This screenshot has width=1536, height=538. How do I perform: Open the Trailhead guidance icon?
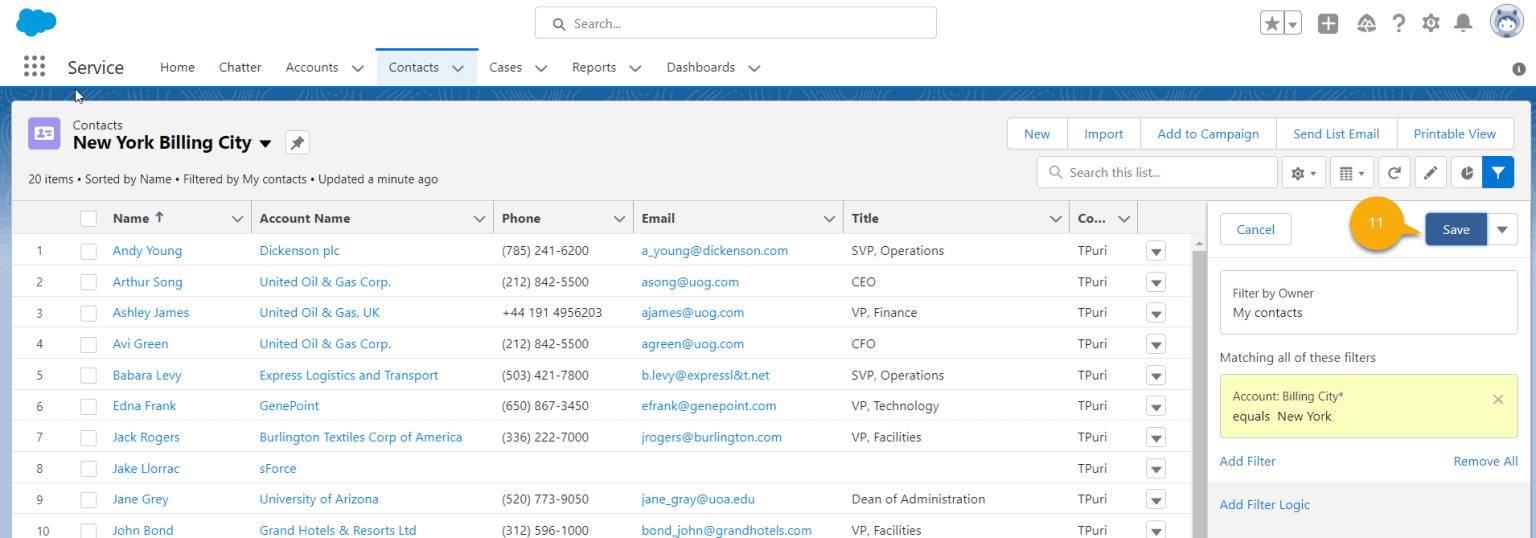(x=1366, y=23)
